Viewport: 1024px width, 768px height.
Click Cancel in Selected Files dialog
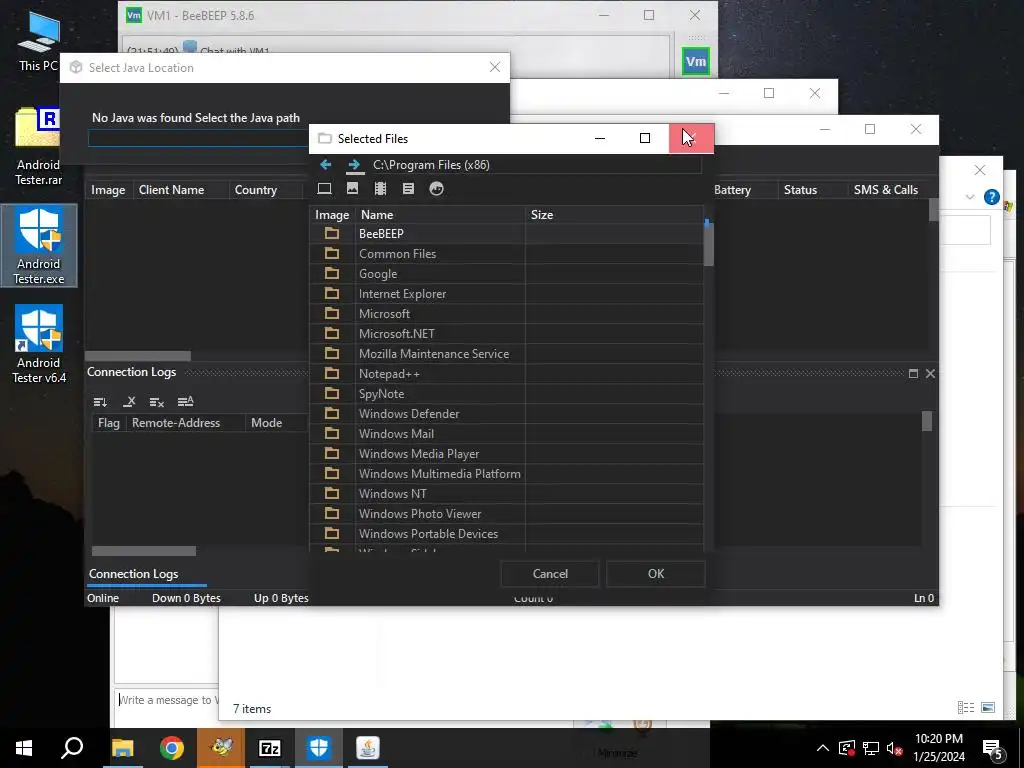tap(550, 573)
